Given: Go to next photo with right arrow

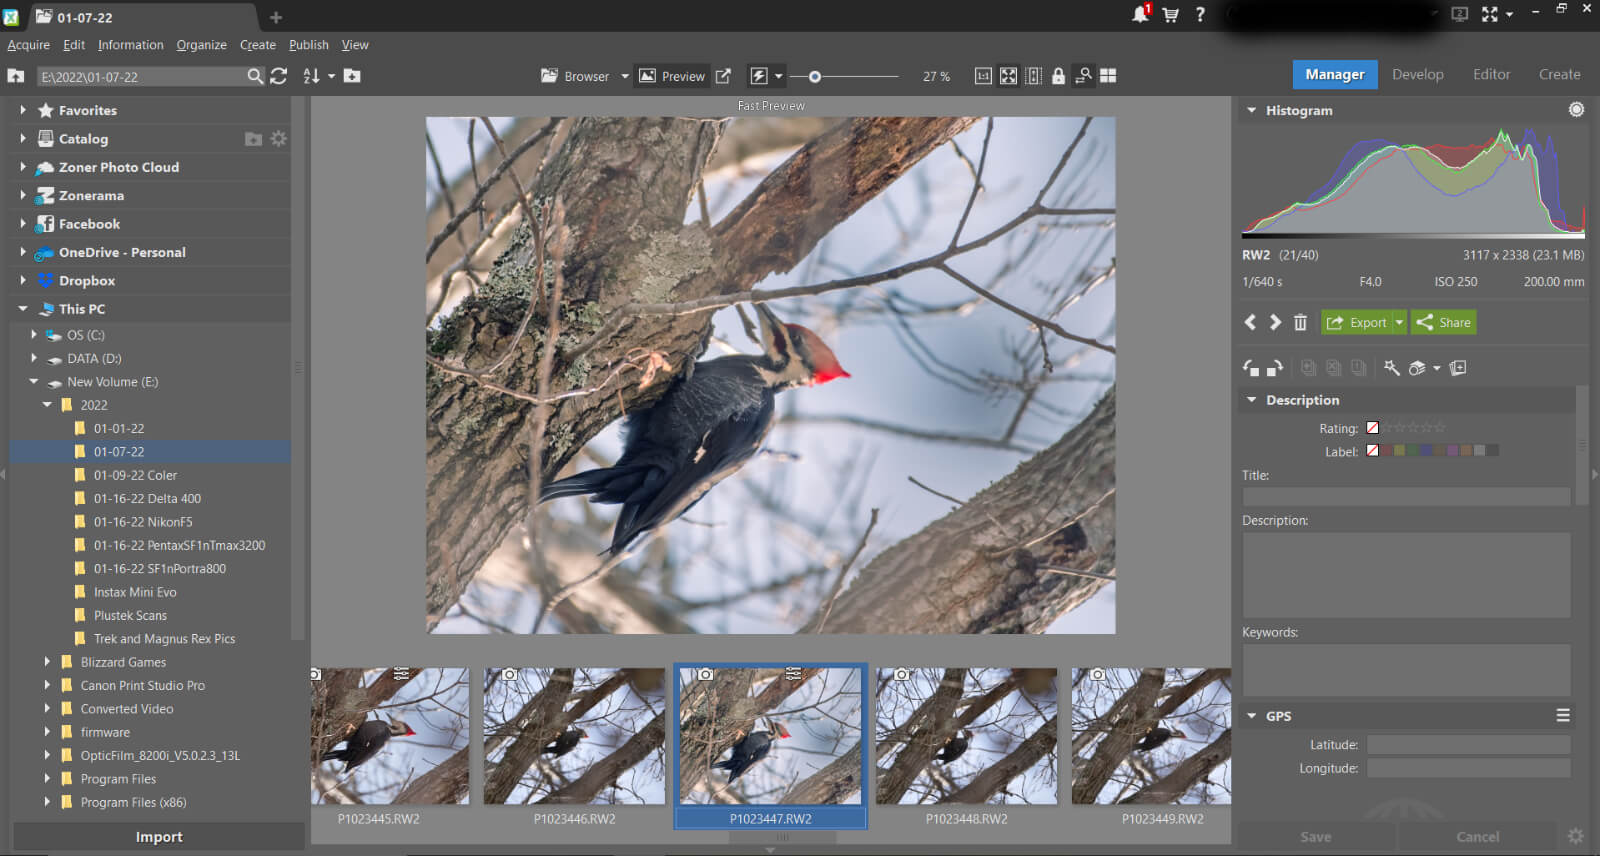Looking at the screenshot, I should [x=1275, y=322].
